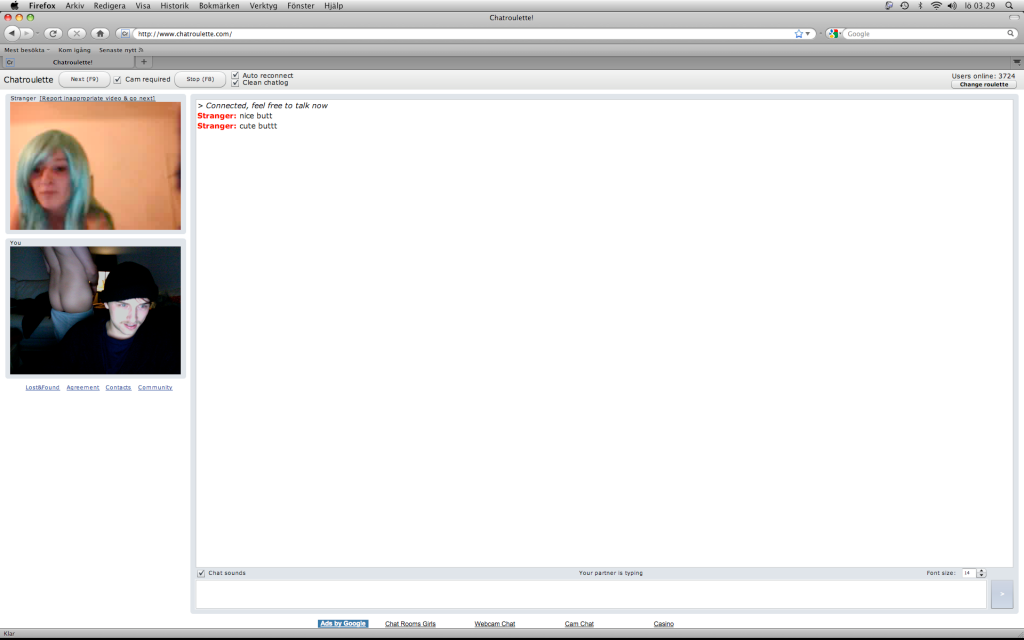Open the Webcam Chat ad link
This screenshot has width=1024, height=640.
pos(494,624)
